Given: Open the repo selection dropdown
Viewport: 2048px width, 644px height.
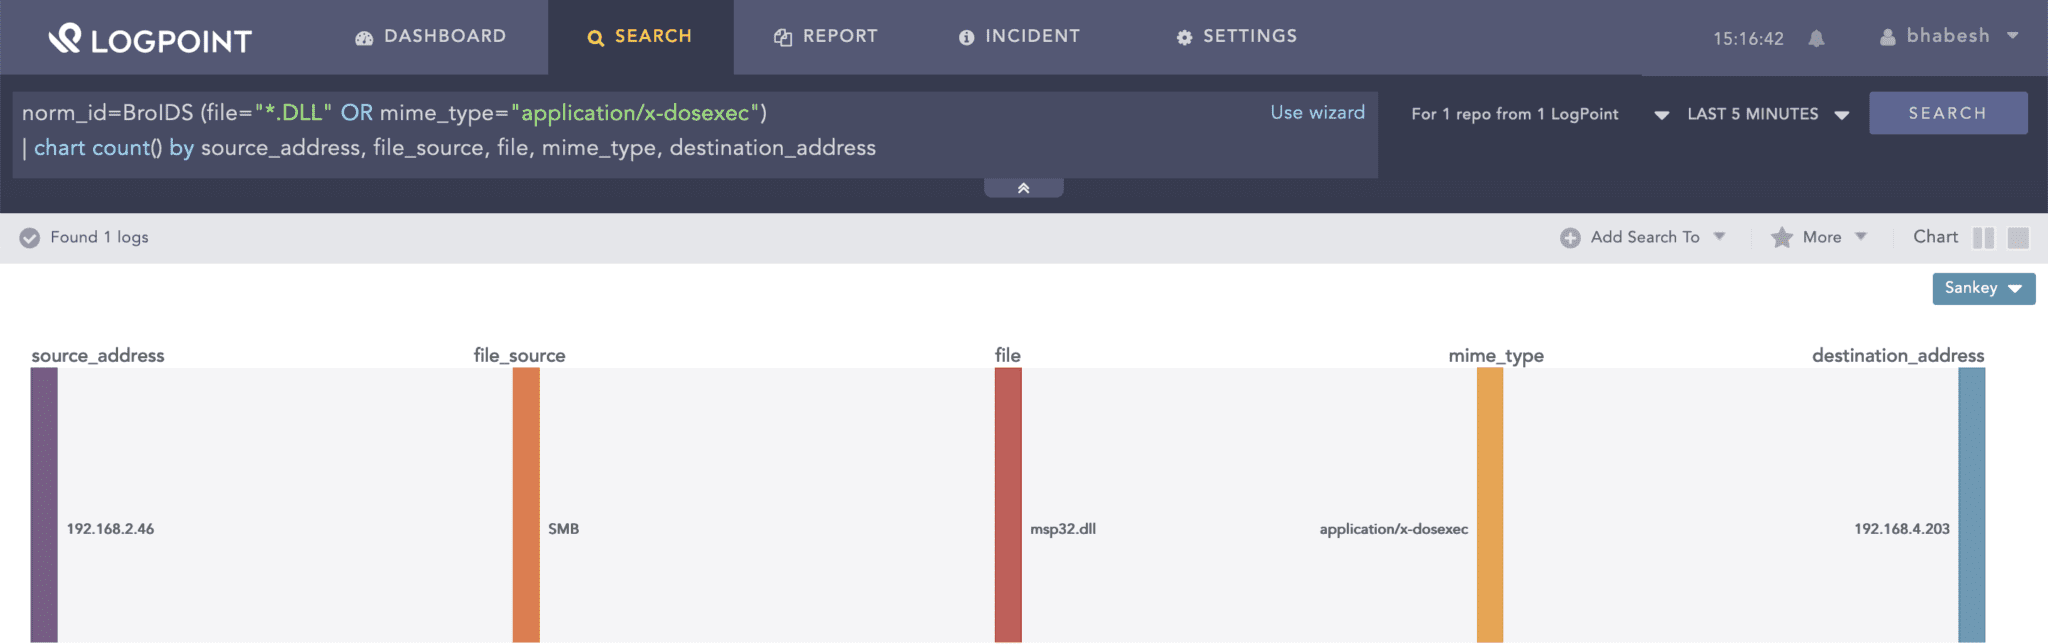Looking at the screenshot, I should tap(1540, 114).
